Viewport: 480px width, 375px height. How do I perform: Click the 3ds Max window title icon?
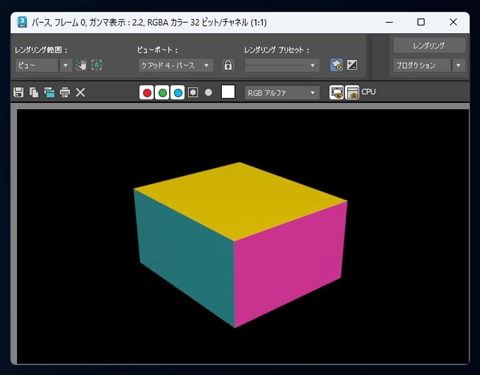pyautogui.click(x=22, y=22)
